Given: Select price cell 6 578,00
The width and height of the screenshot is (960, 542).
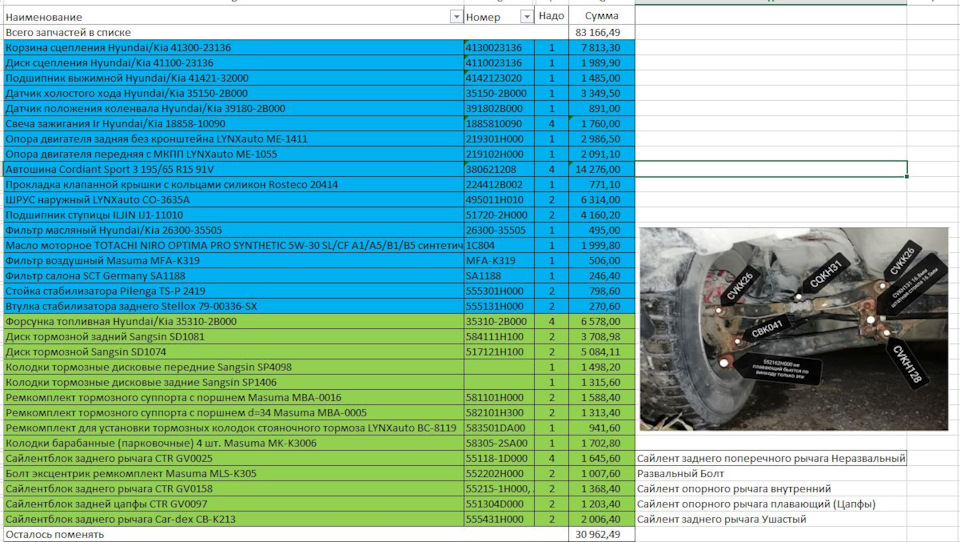Looking at the screenshot, I should pyautogui.click(x=601, y=322).
